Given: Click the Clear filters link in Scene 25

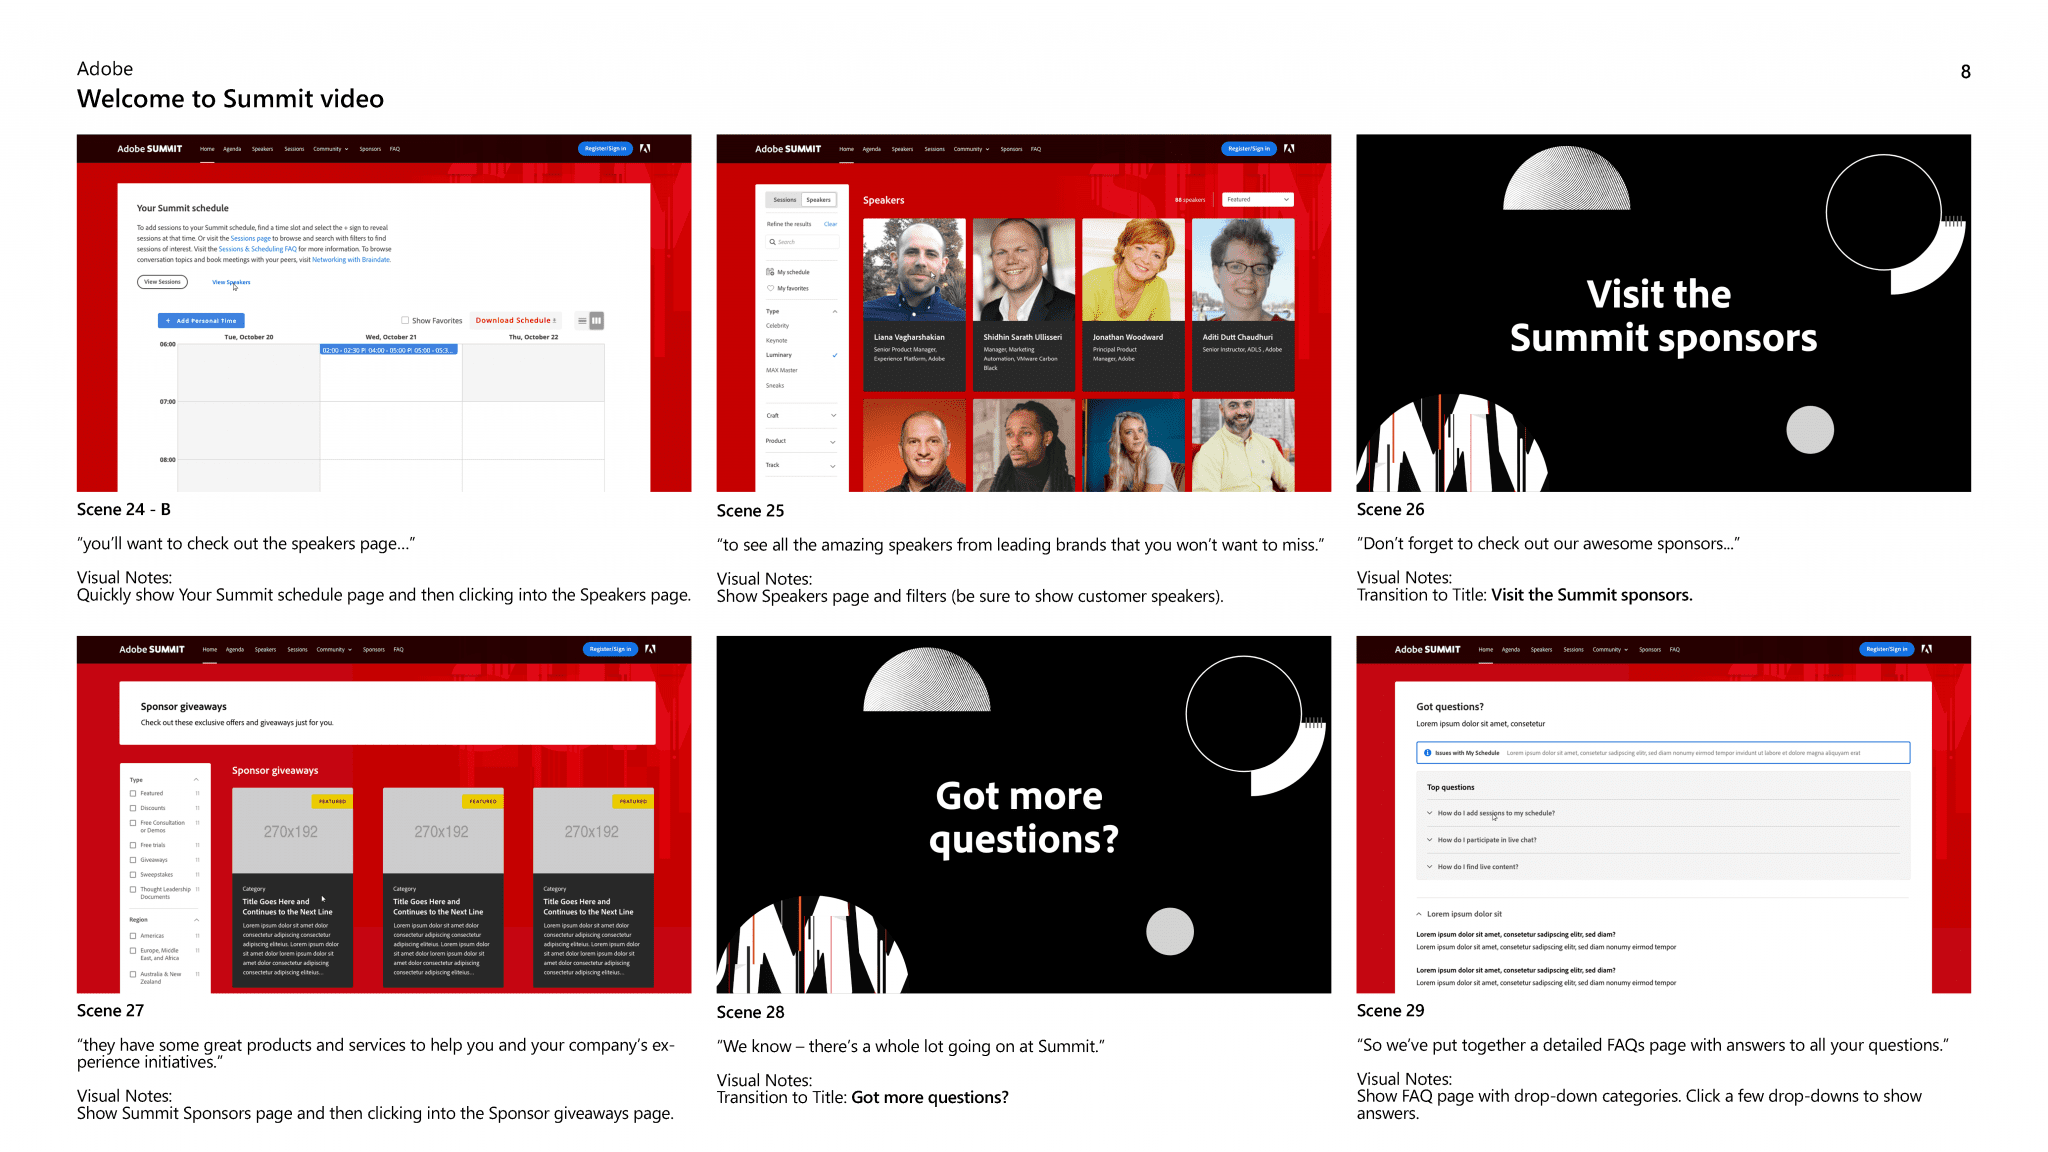Looking at the screenshot, I should click(830, 224).
